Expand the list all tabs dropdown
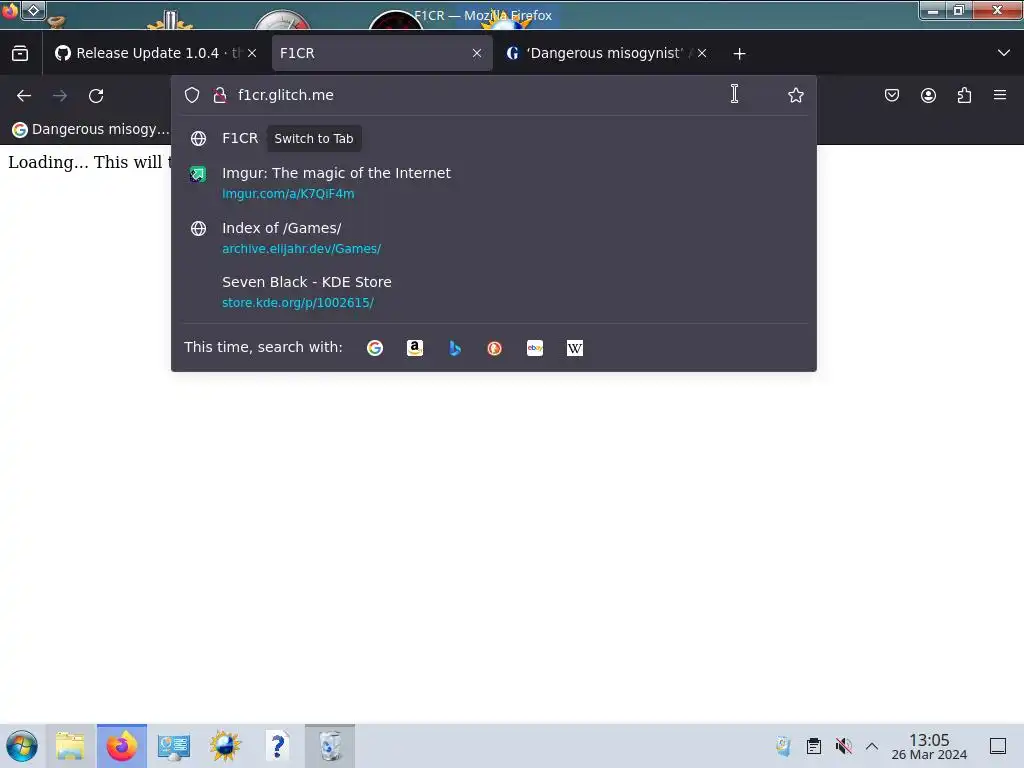This screenshot has height=768, width=1024. 1004,54
